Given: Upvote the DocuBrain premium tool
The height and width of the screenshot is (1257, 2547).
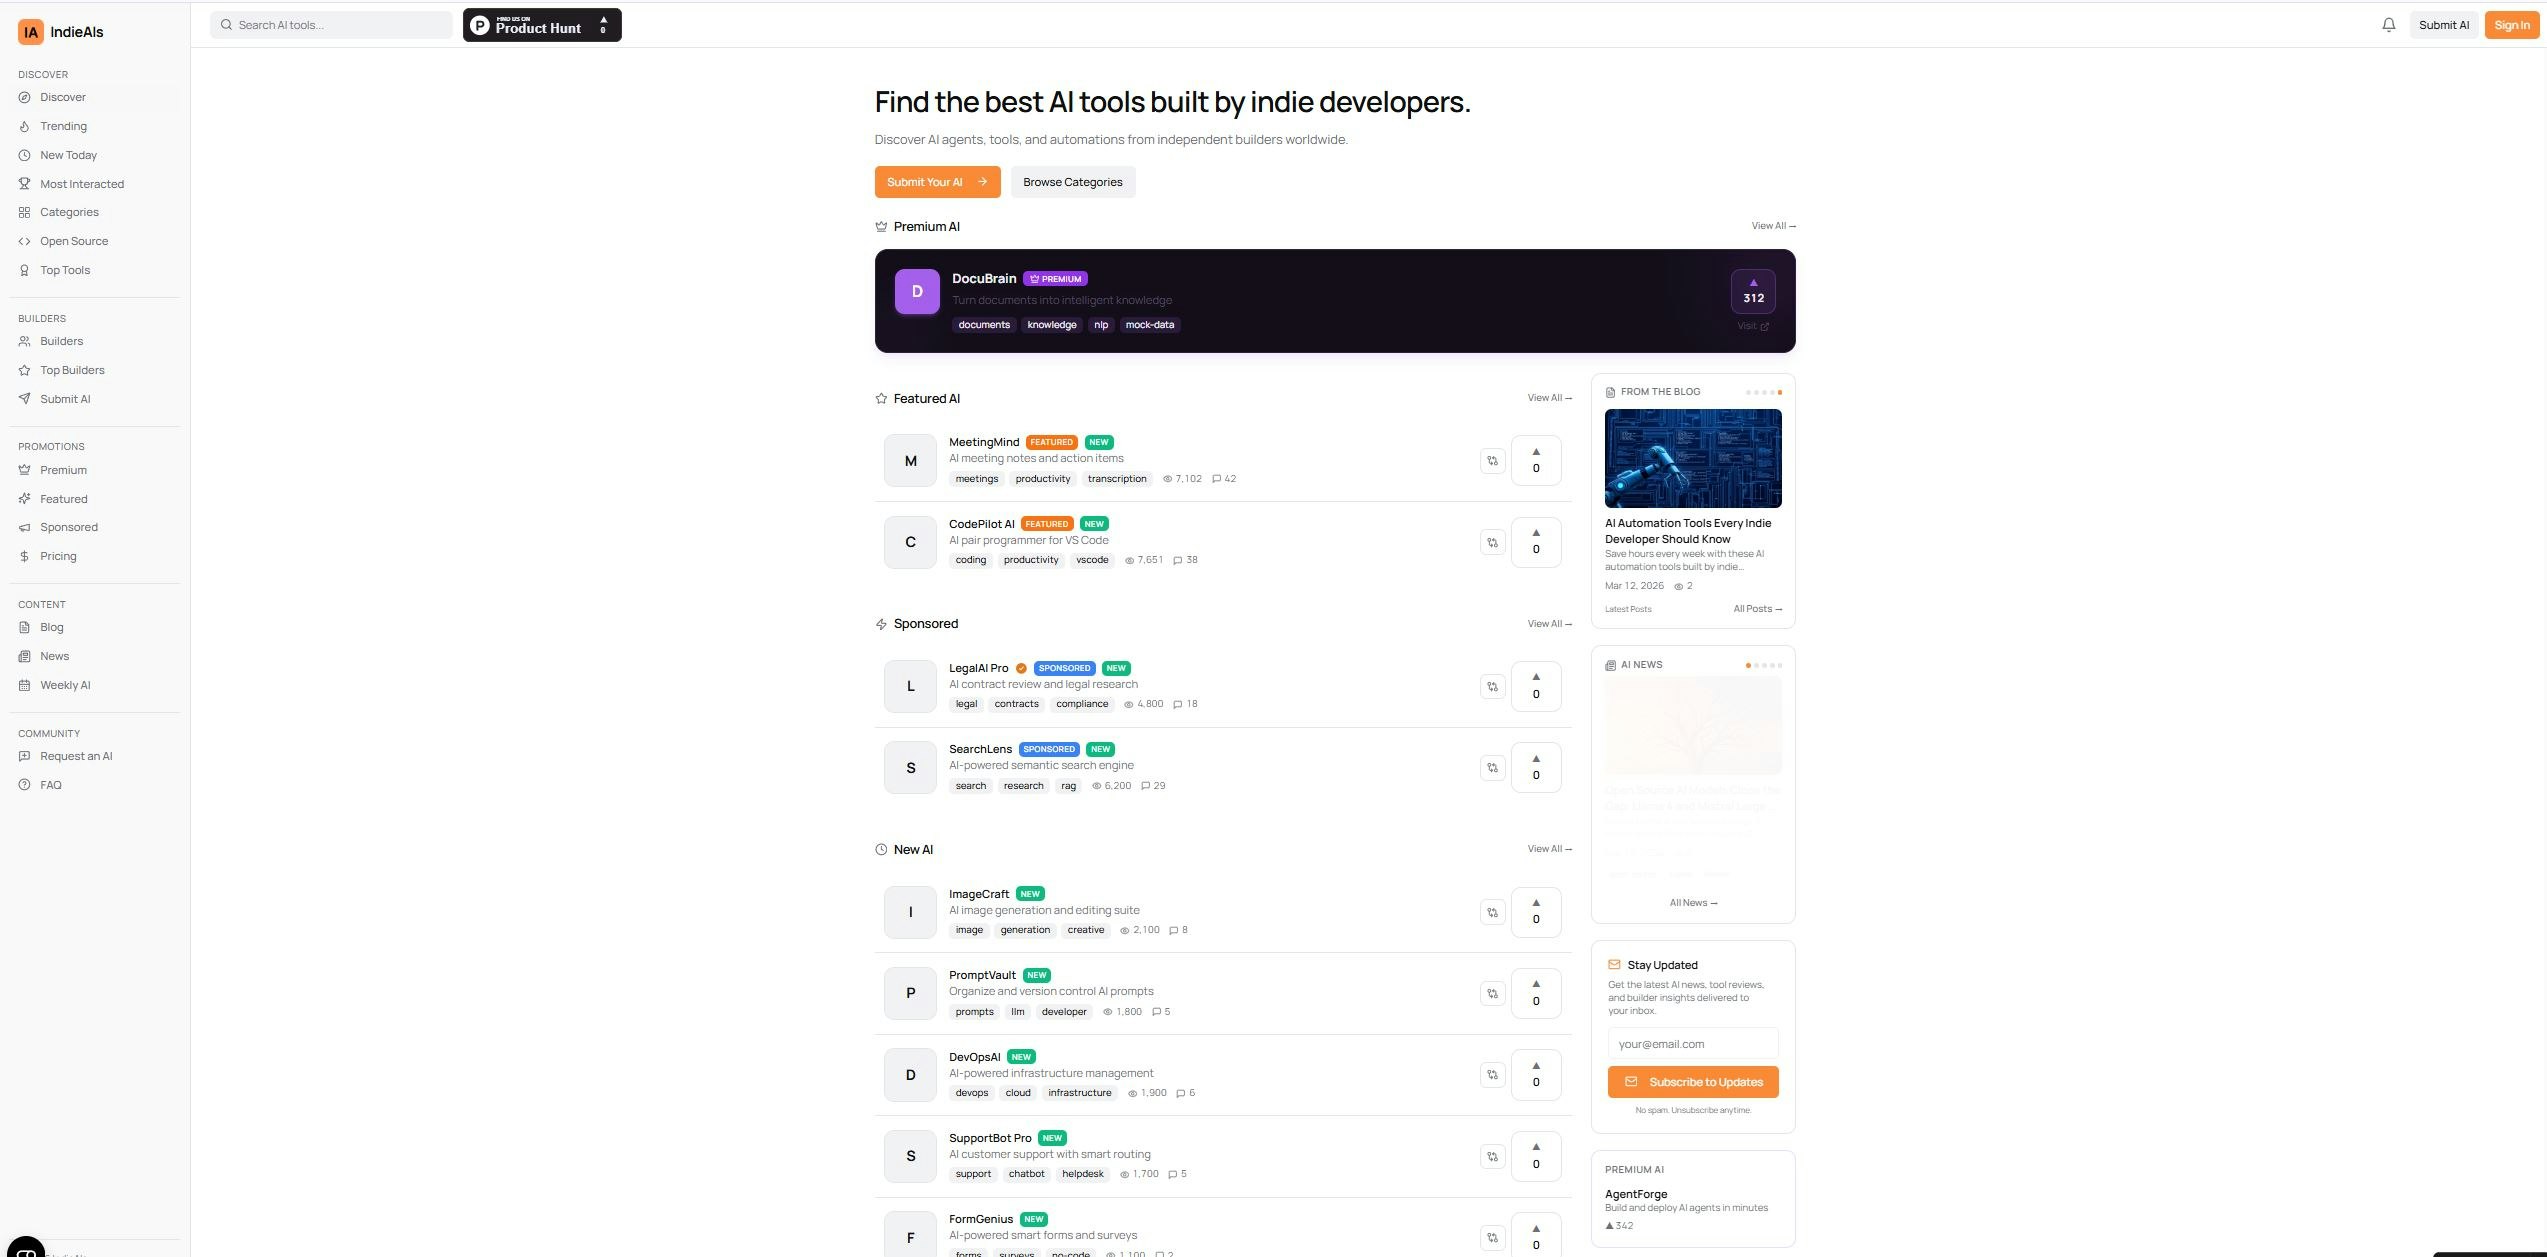Looking at the screenshot, I should pos(1752,291).
